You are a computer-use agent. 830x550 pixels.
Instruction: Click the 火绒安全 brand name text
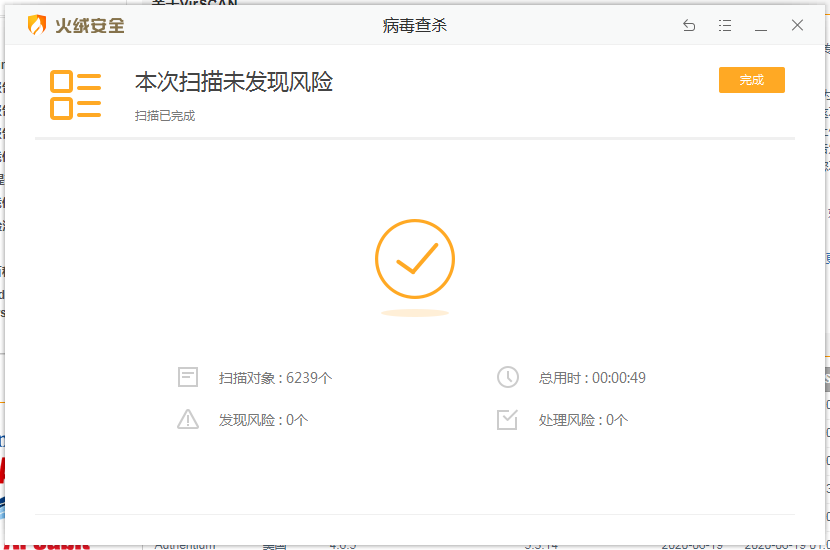(89, 25)
